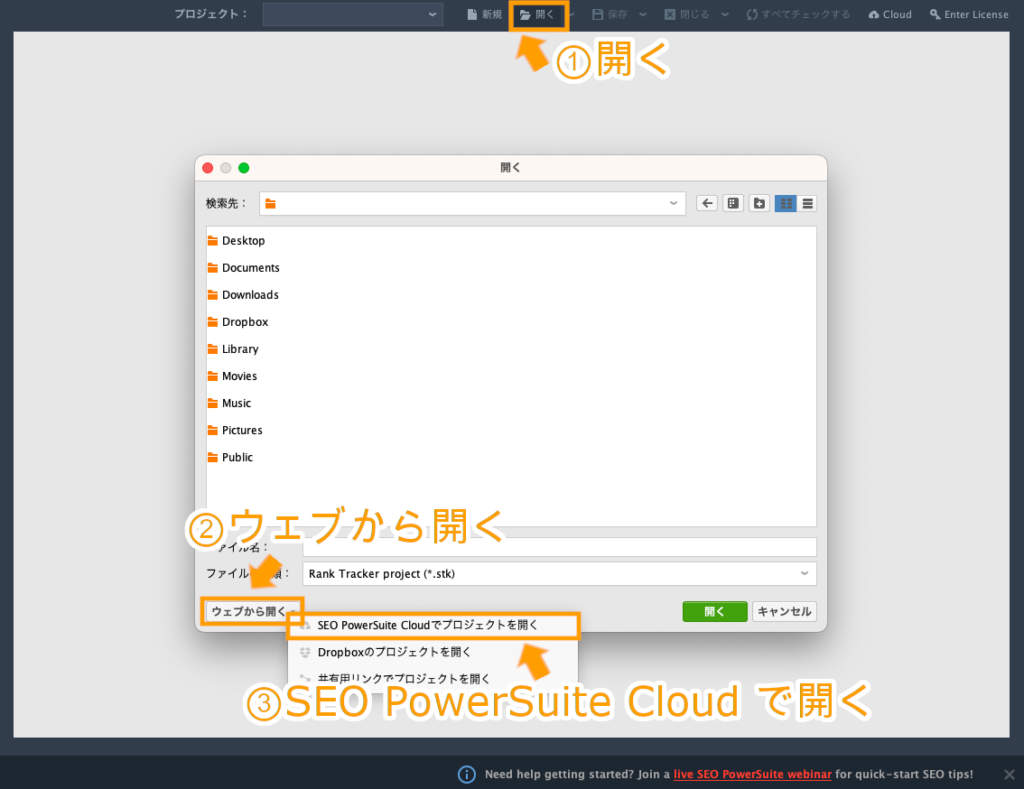Open the live SEO PowerSuite webinar link
This screenshot has height=789, width=1024.
752,774
